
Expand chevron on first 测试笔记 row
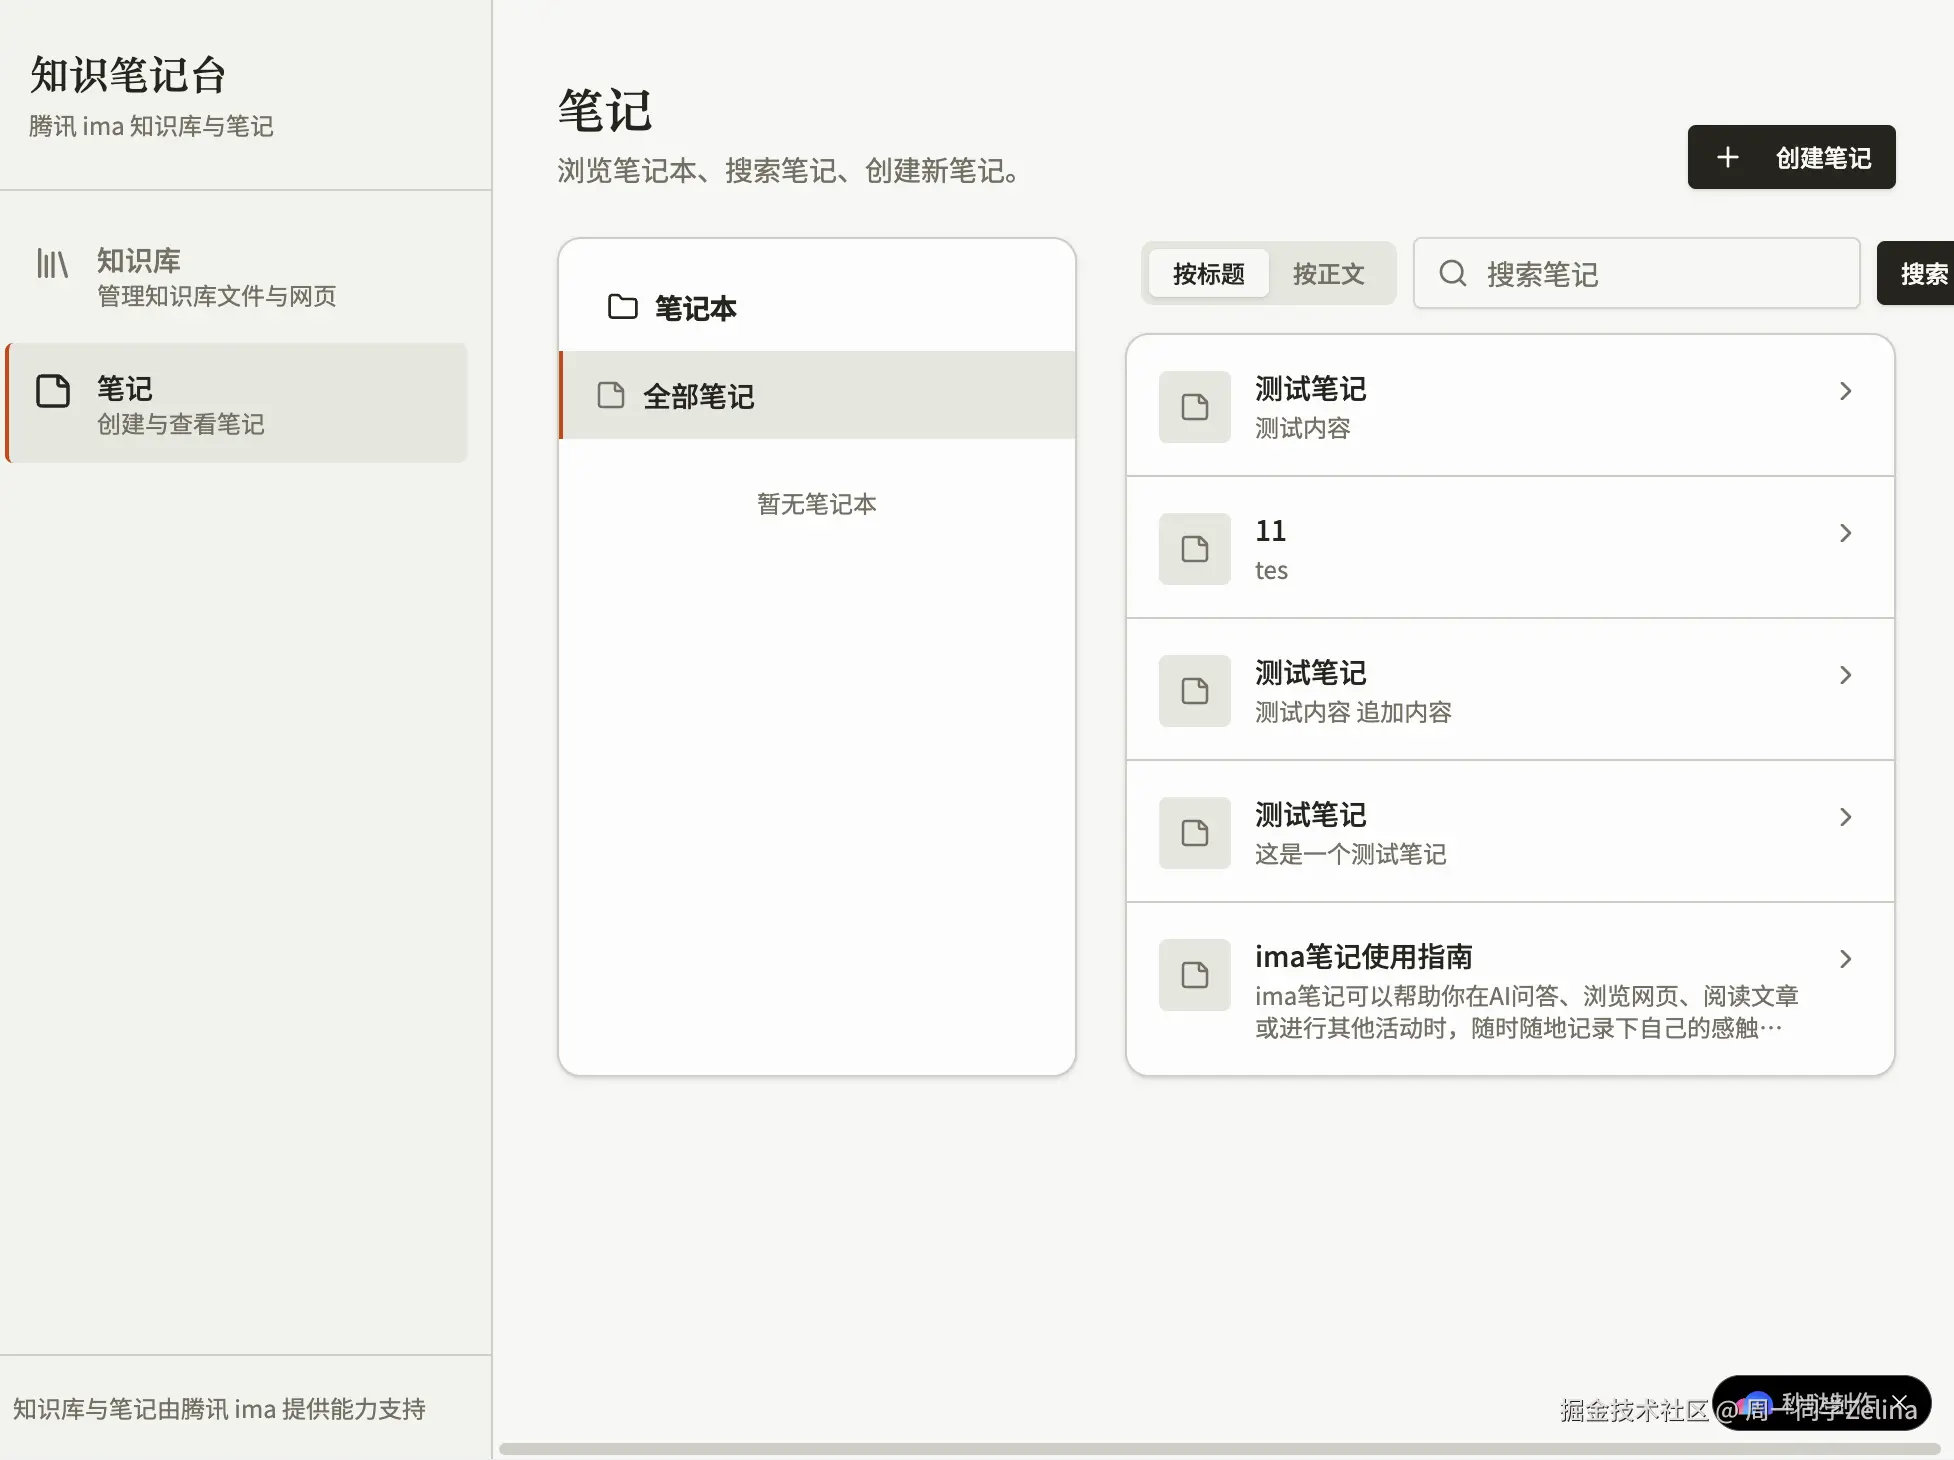point(1846,391)
